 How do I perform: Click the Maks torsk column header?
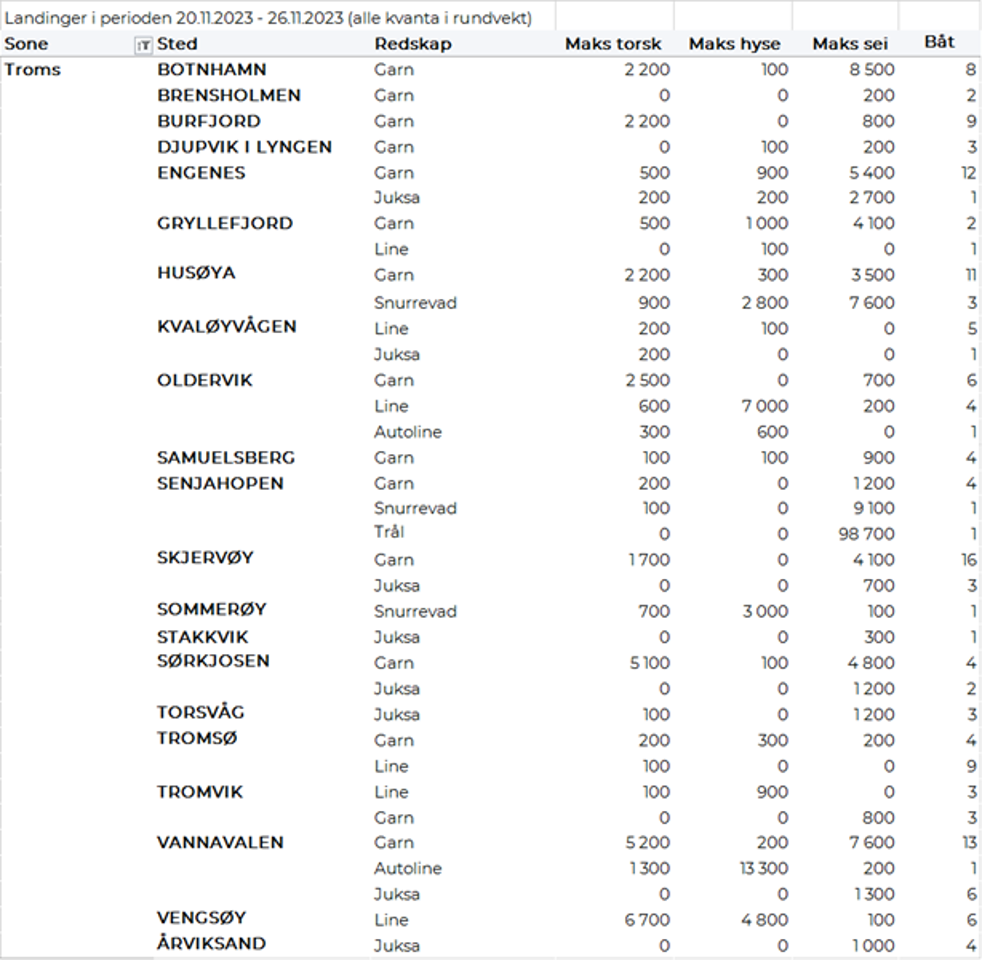(613, 44)
